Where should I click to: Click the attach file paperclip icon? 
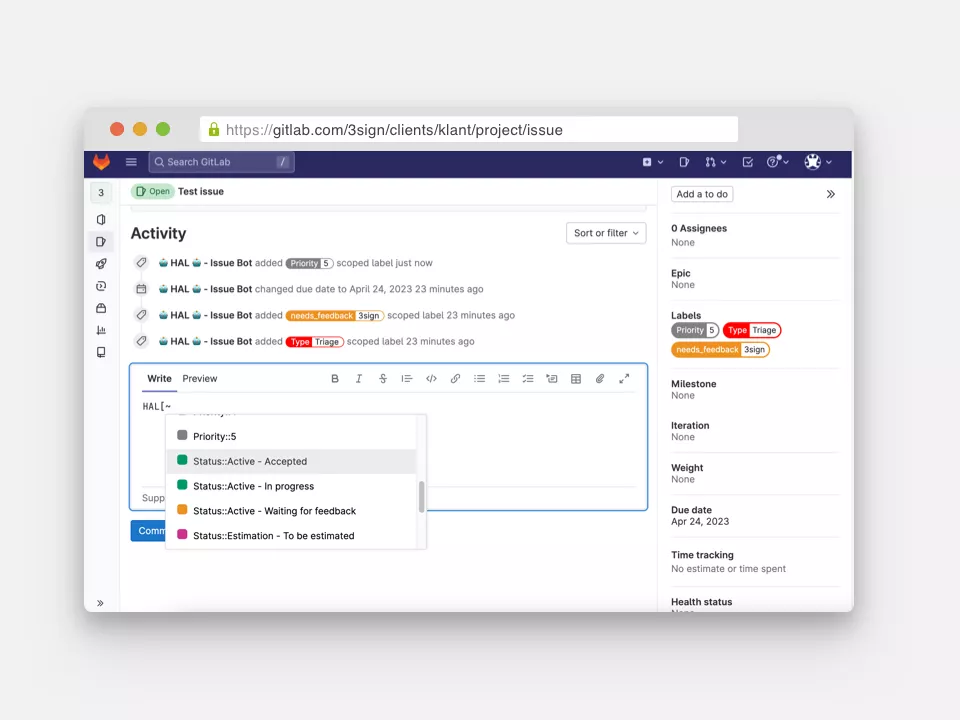(x=600, y=379)
